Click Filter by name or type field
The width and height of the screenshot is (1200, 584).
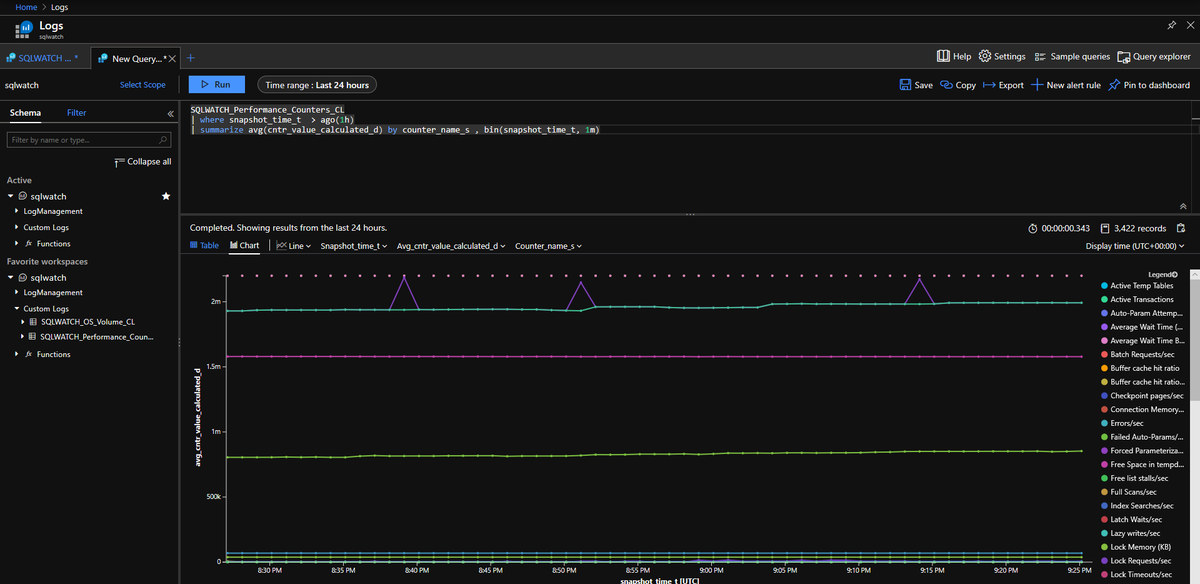pyautogui.click(x=88, y=140)
